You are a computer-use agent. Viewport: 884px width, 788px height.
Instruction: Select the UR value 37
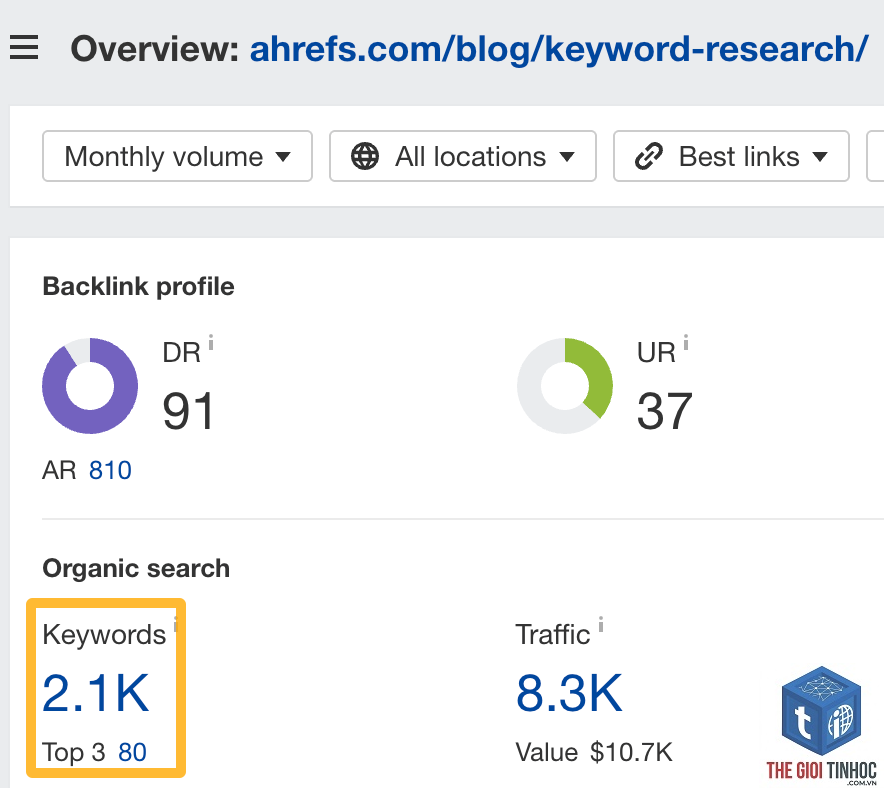pos(665,411)
